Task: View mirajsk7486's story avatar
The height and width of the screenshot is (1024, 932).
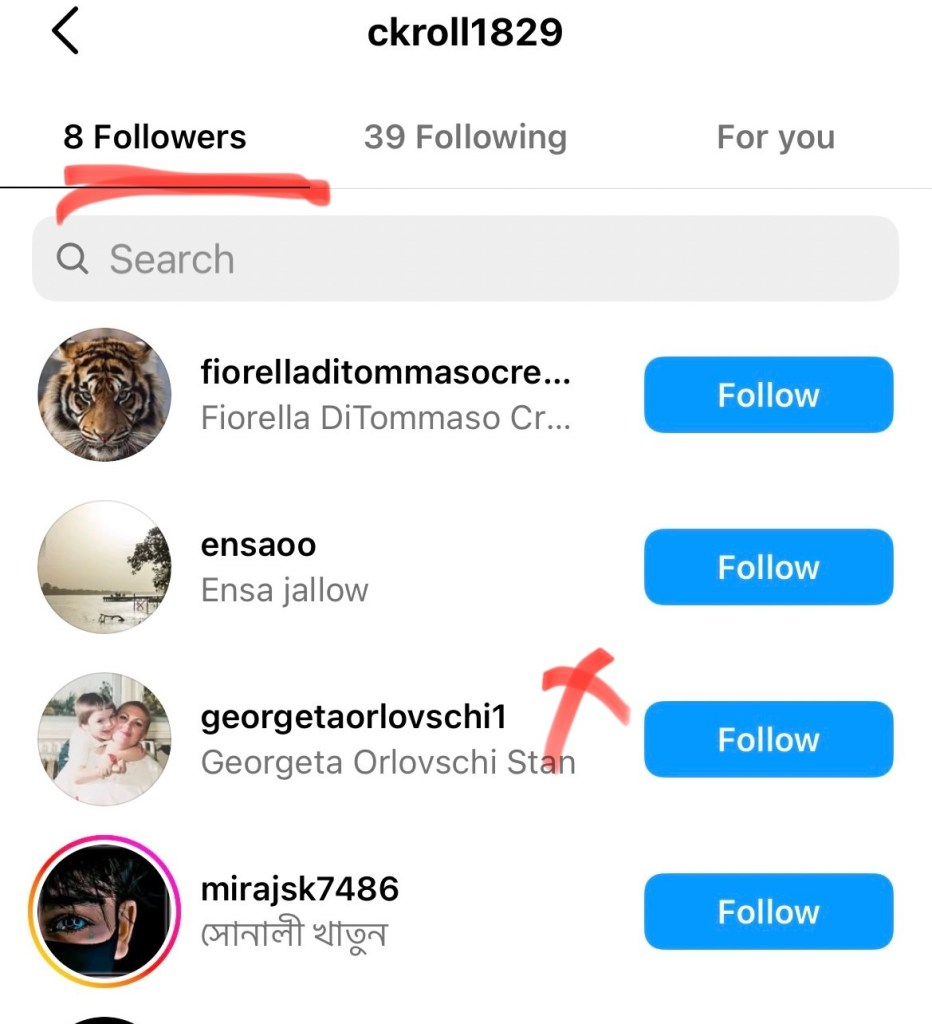Action: [104, 911]
